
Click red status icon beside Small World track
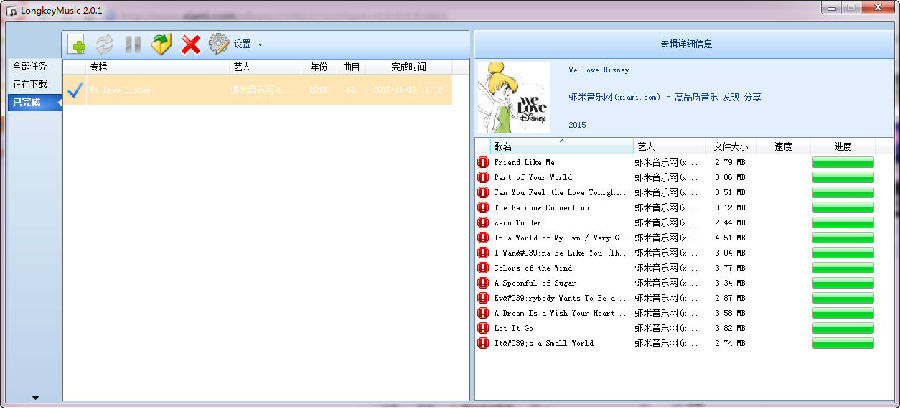[483, 343]
